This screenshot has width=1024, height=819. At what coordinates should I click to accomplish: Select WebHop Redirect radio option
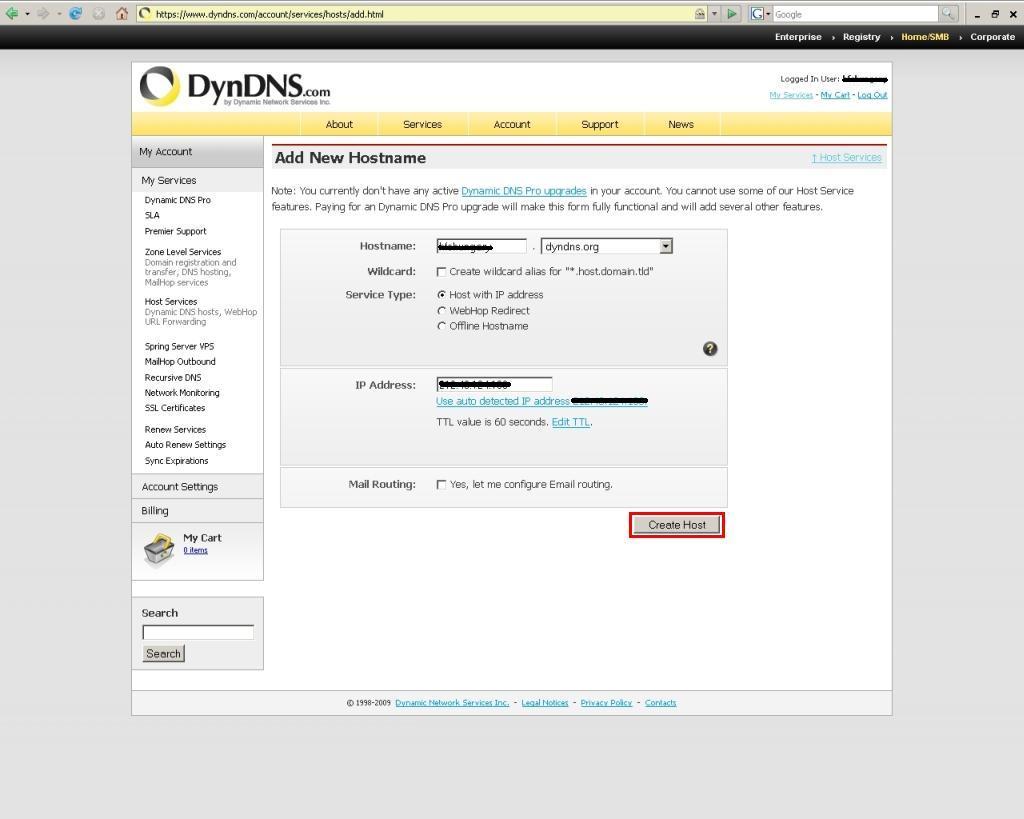click(x=441, y=311)
